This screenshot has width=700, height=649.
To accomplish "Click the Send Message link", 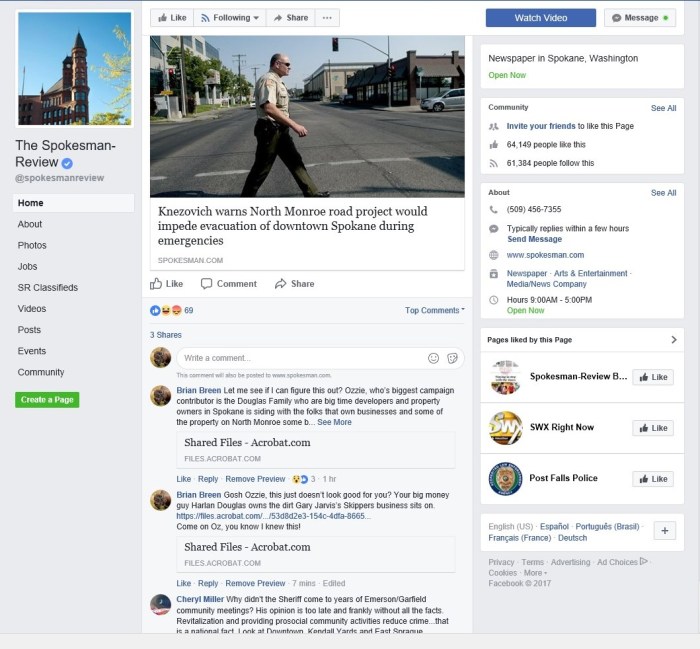I will [534, 239].
